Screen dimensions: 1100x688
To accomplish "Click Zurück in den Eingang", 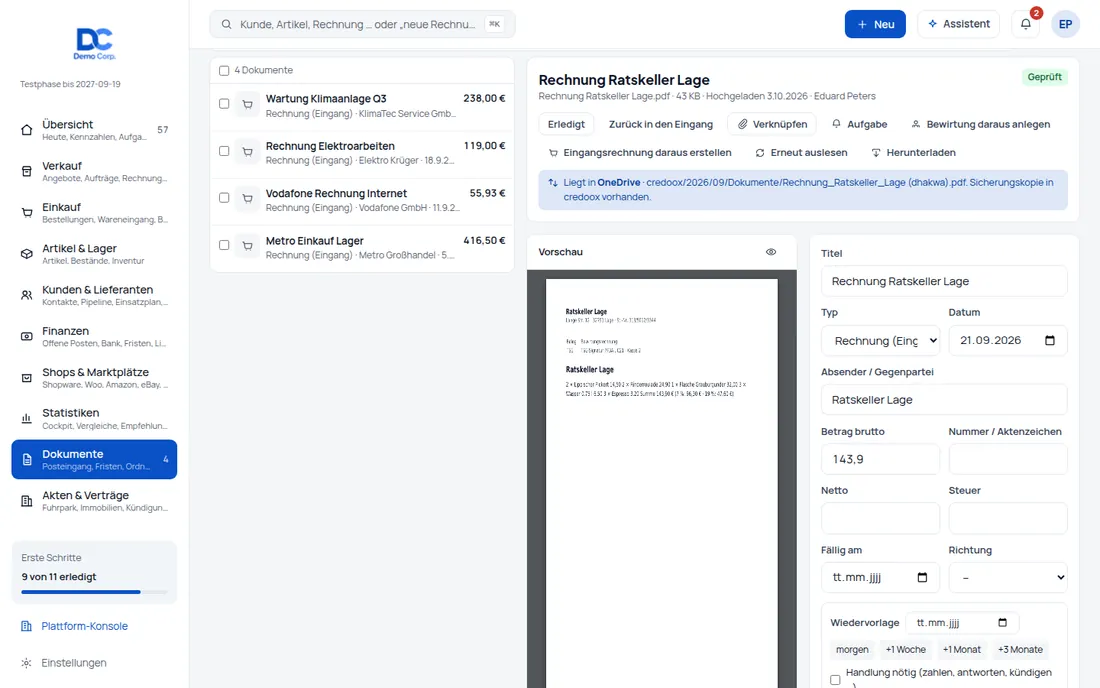I will [x=661, y=124].
